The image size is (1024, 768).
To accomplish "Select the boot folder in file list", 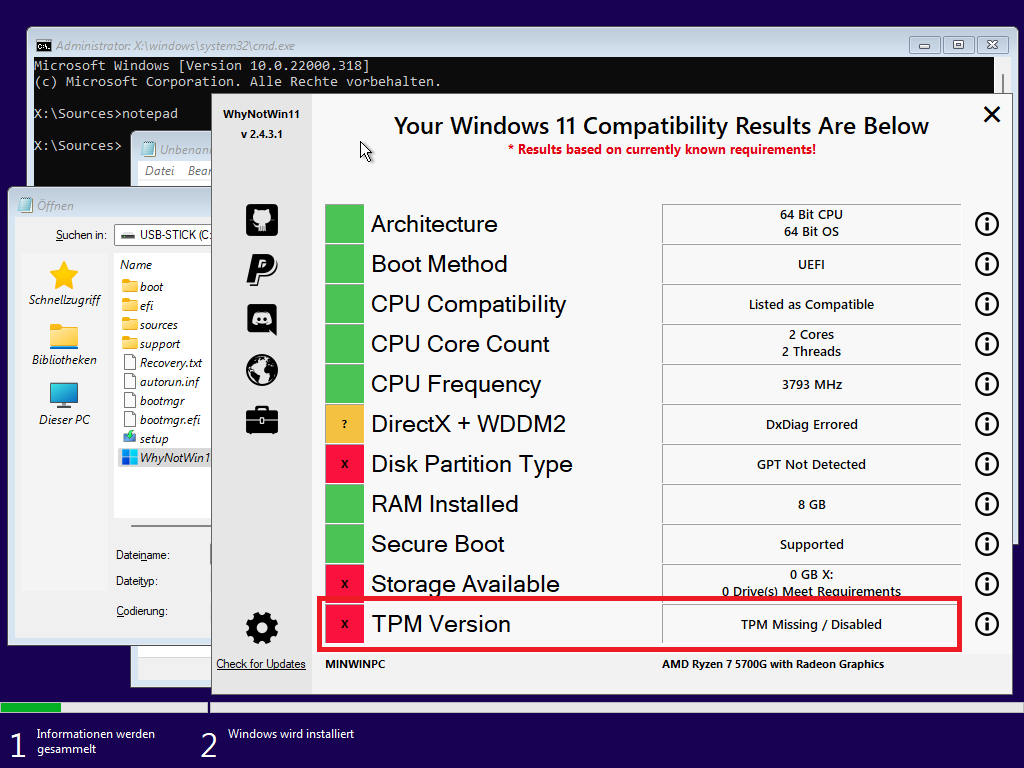I will click(142, 287).
